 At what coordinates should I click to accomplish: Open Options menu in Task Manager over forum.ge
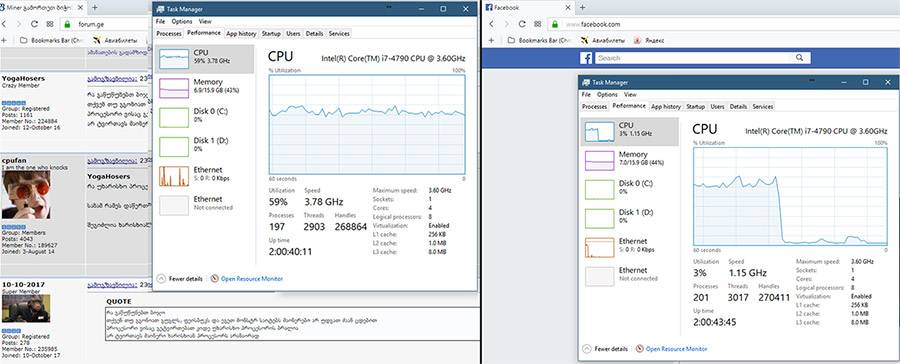point(181,21)
